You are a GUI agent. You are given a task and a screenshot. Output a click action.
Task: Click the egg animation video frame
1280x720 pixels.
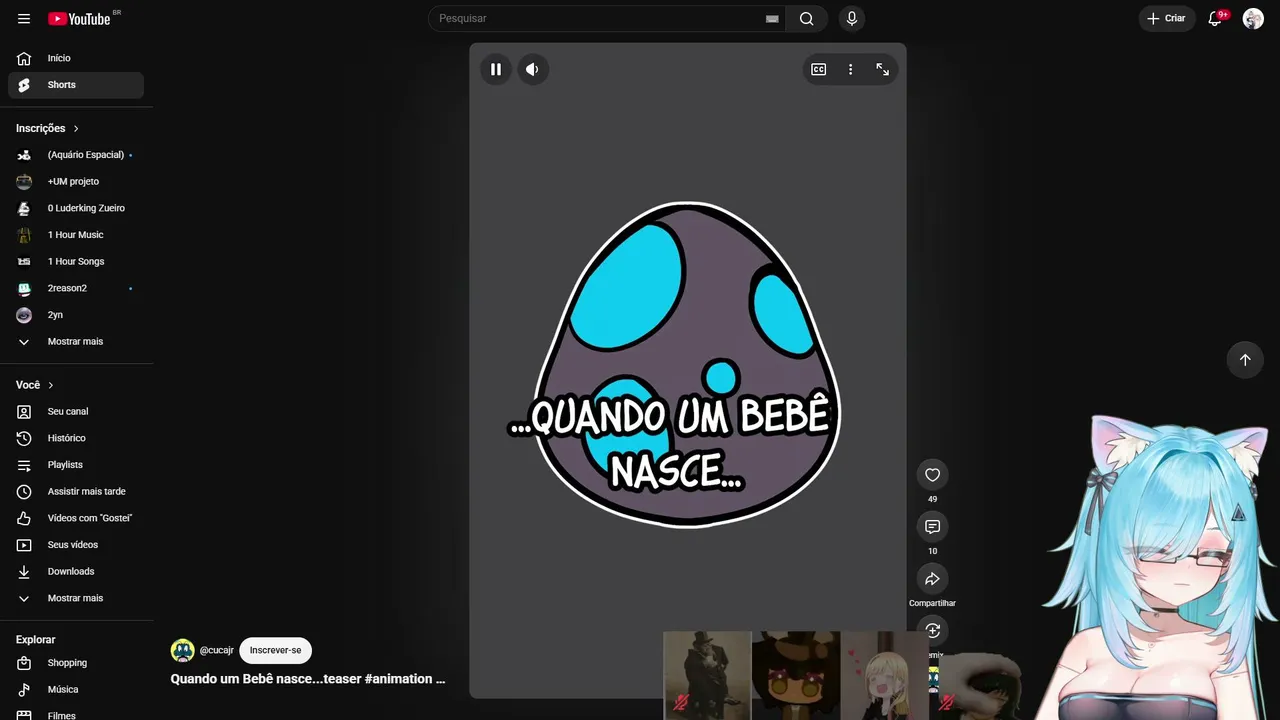pos(688,370)
